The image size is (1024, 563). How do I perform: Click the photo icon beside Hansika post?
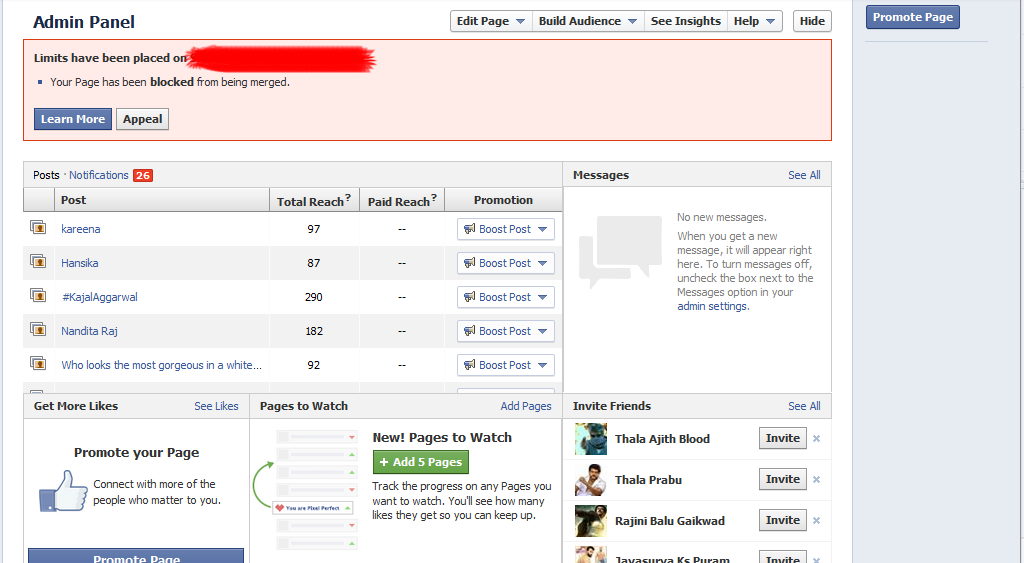pos(38,261)
